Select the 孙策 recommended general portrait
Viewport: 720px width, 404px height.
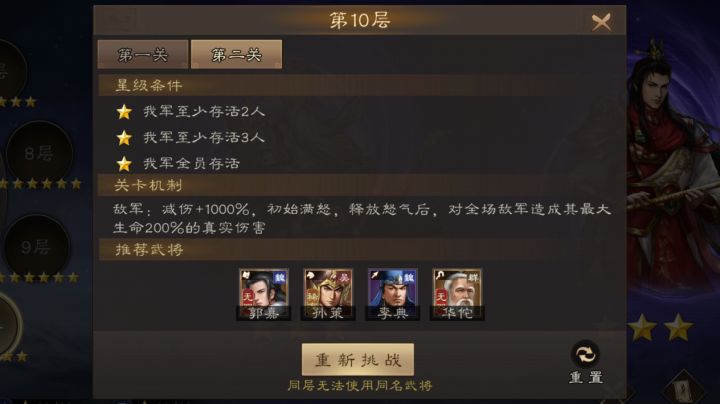click(x=328, y=294)
